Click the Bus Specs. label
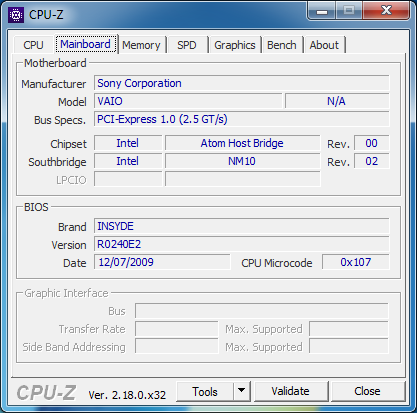 (x=60, y=120)
